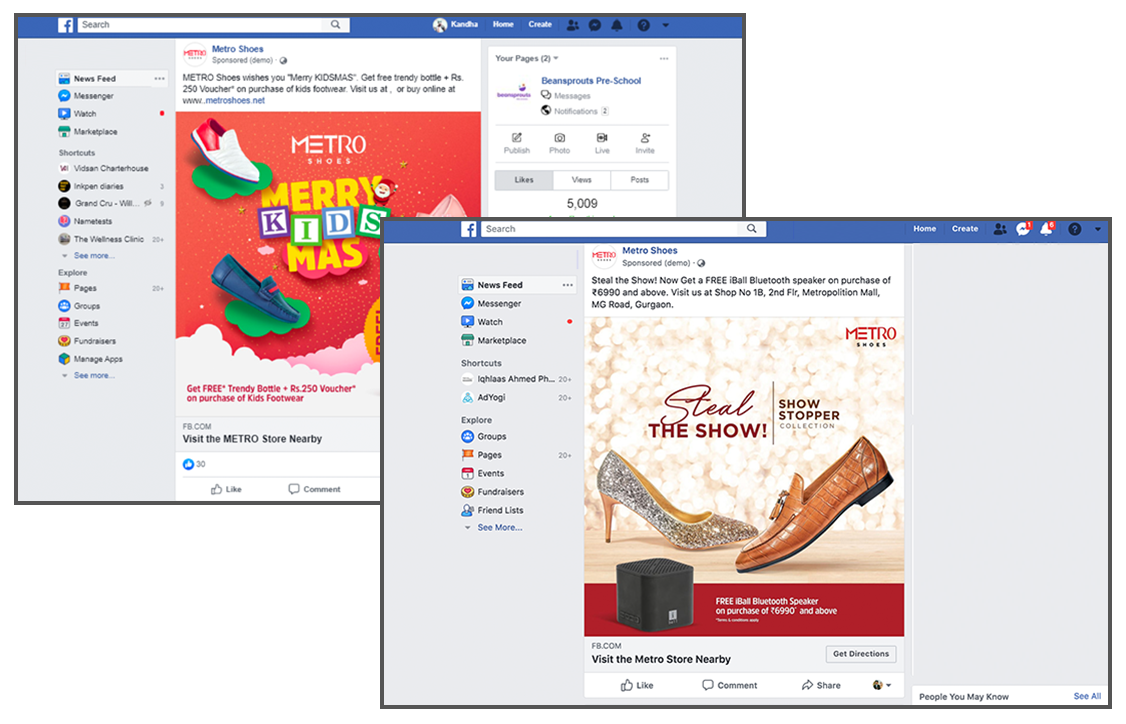Open the audience selector beside the Share button
Screen dimensions: 1126x724
click(x=881, y=685)
